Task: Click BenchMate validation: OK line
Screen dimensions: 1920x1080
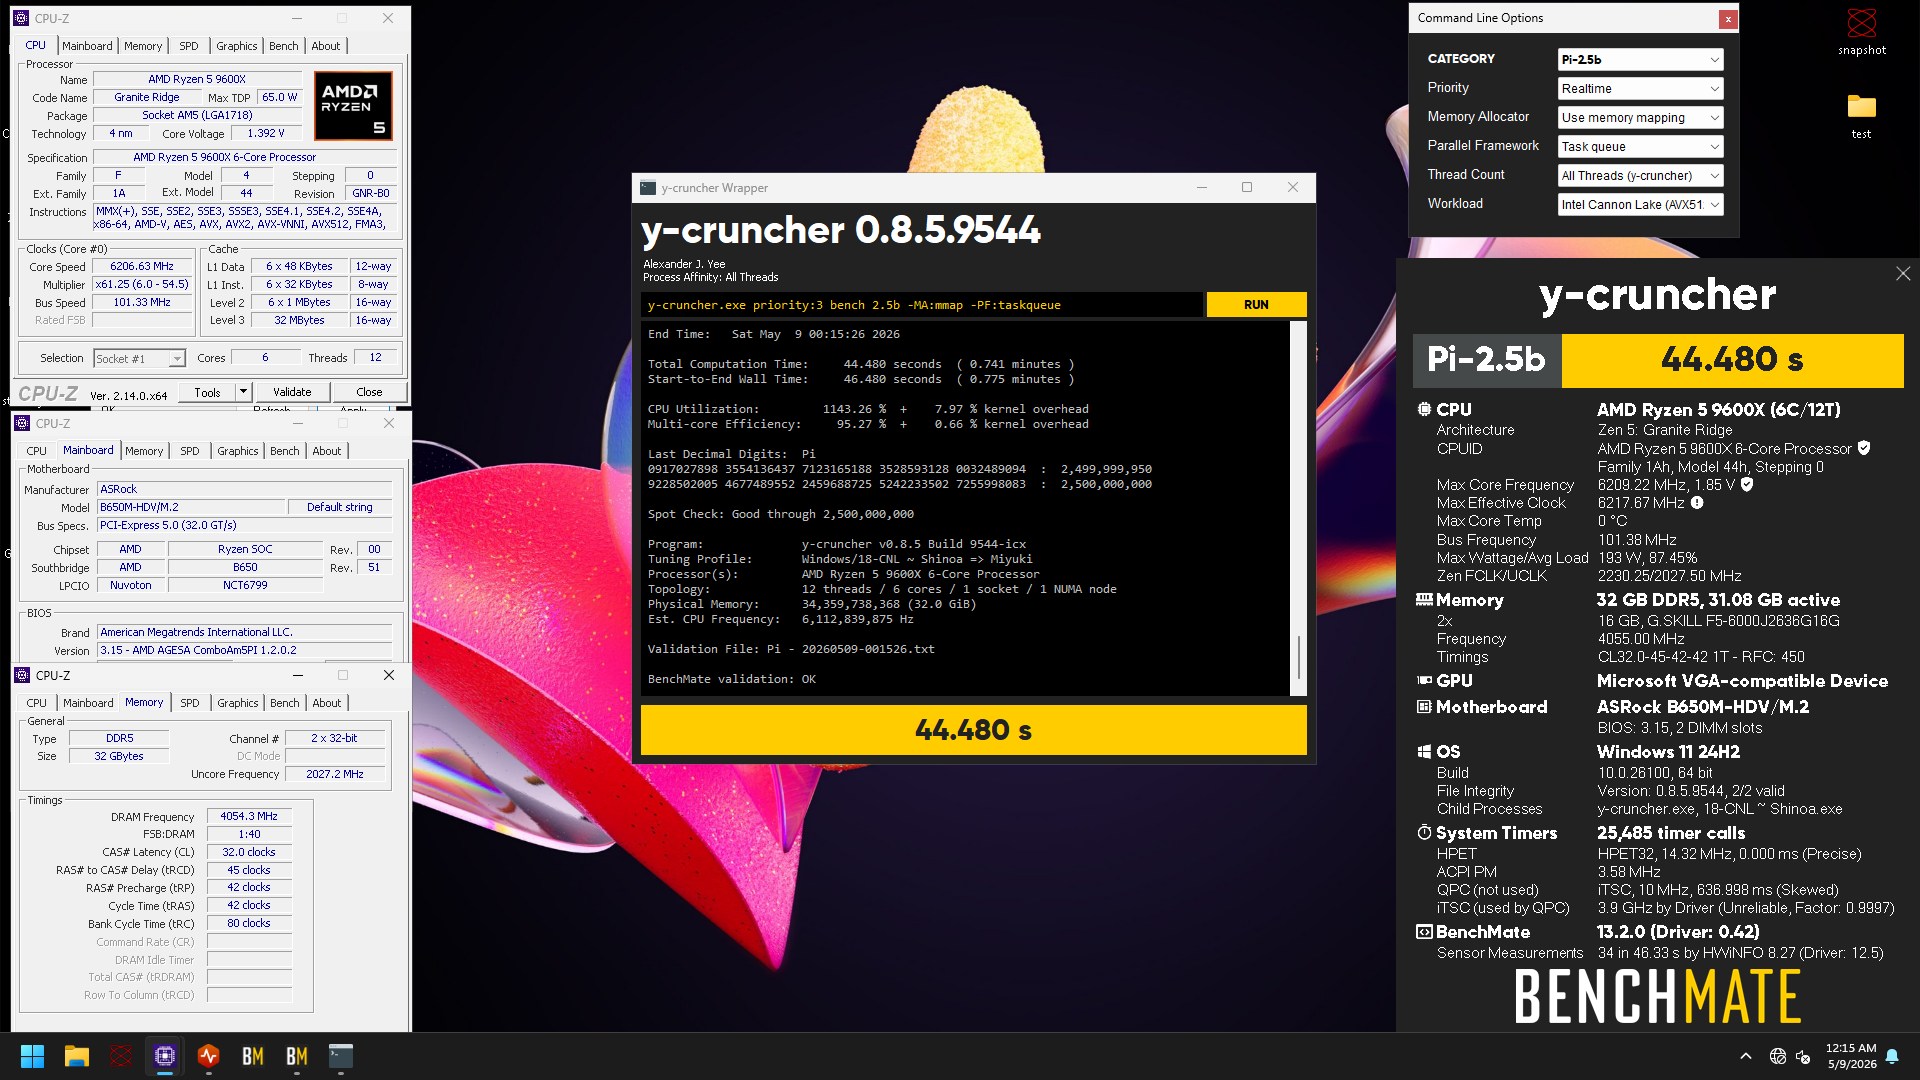Action: tap(732, 680)
